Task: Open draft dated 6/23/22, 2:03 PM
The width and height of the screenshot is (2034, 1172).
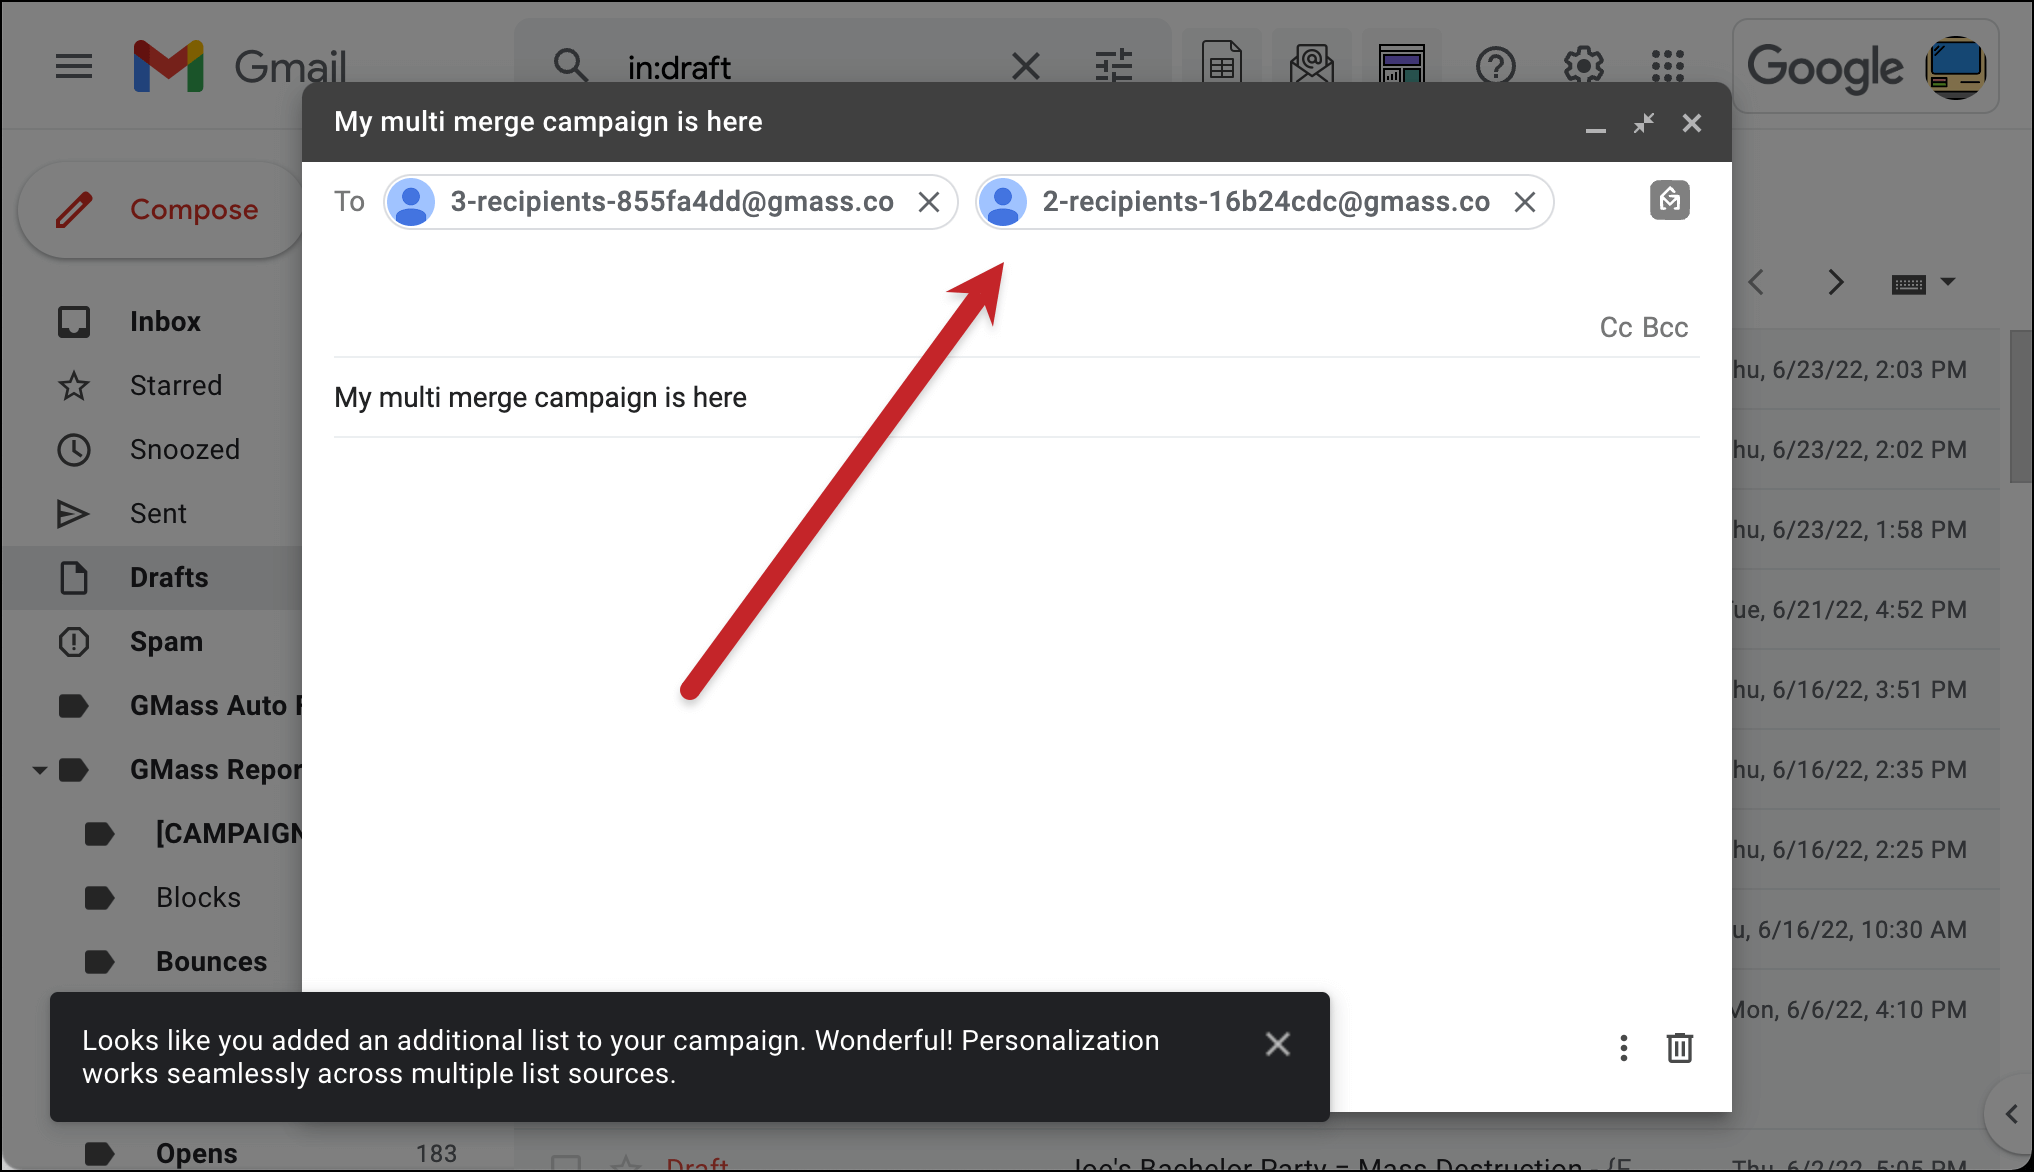Action: (1866, 370)
